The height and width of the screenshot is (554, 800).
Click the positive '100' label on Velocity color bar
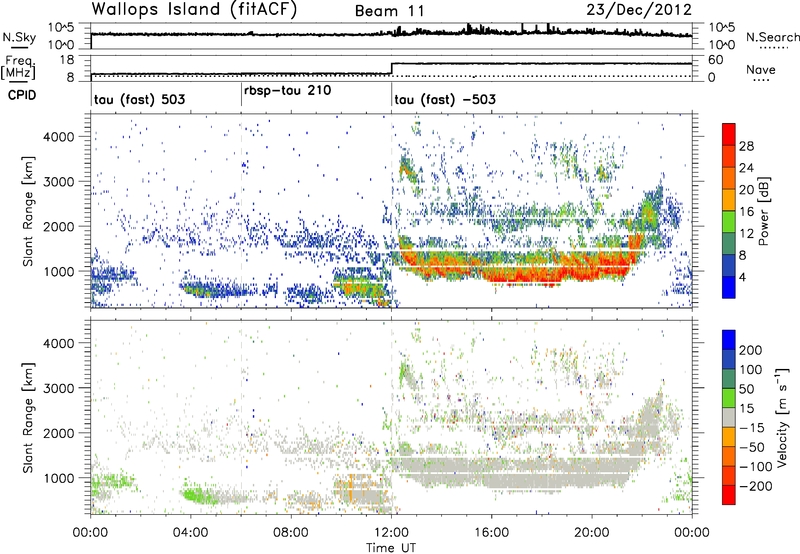coord(751,370)
